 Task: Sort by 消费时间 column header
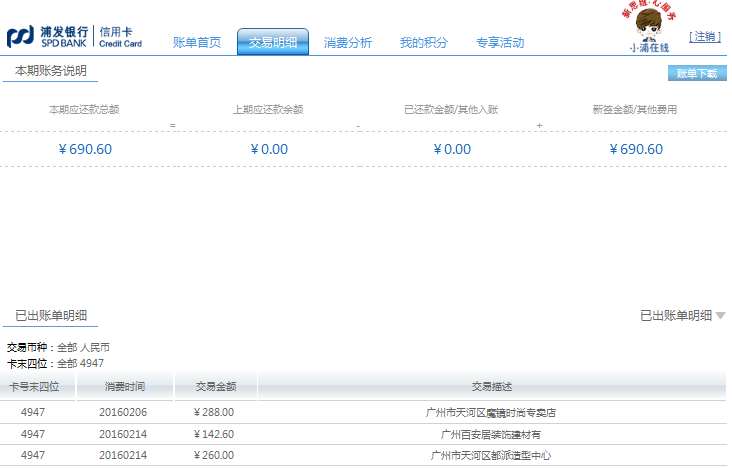(x=125, y=386)
